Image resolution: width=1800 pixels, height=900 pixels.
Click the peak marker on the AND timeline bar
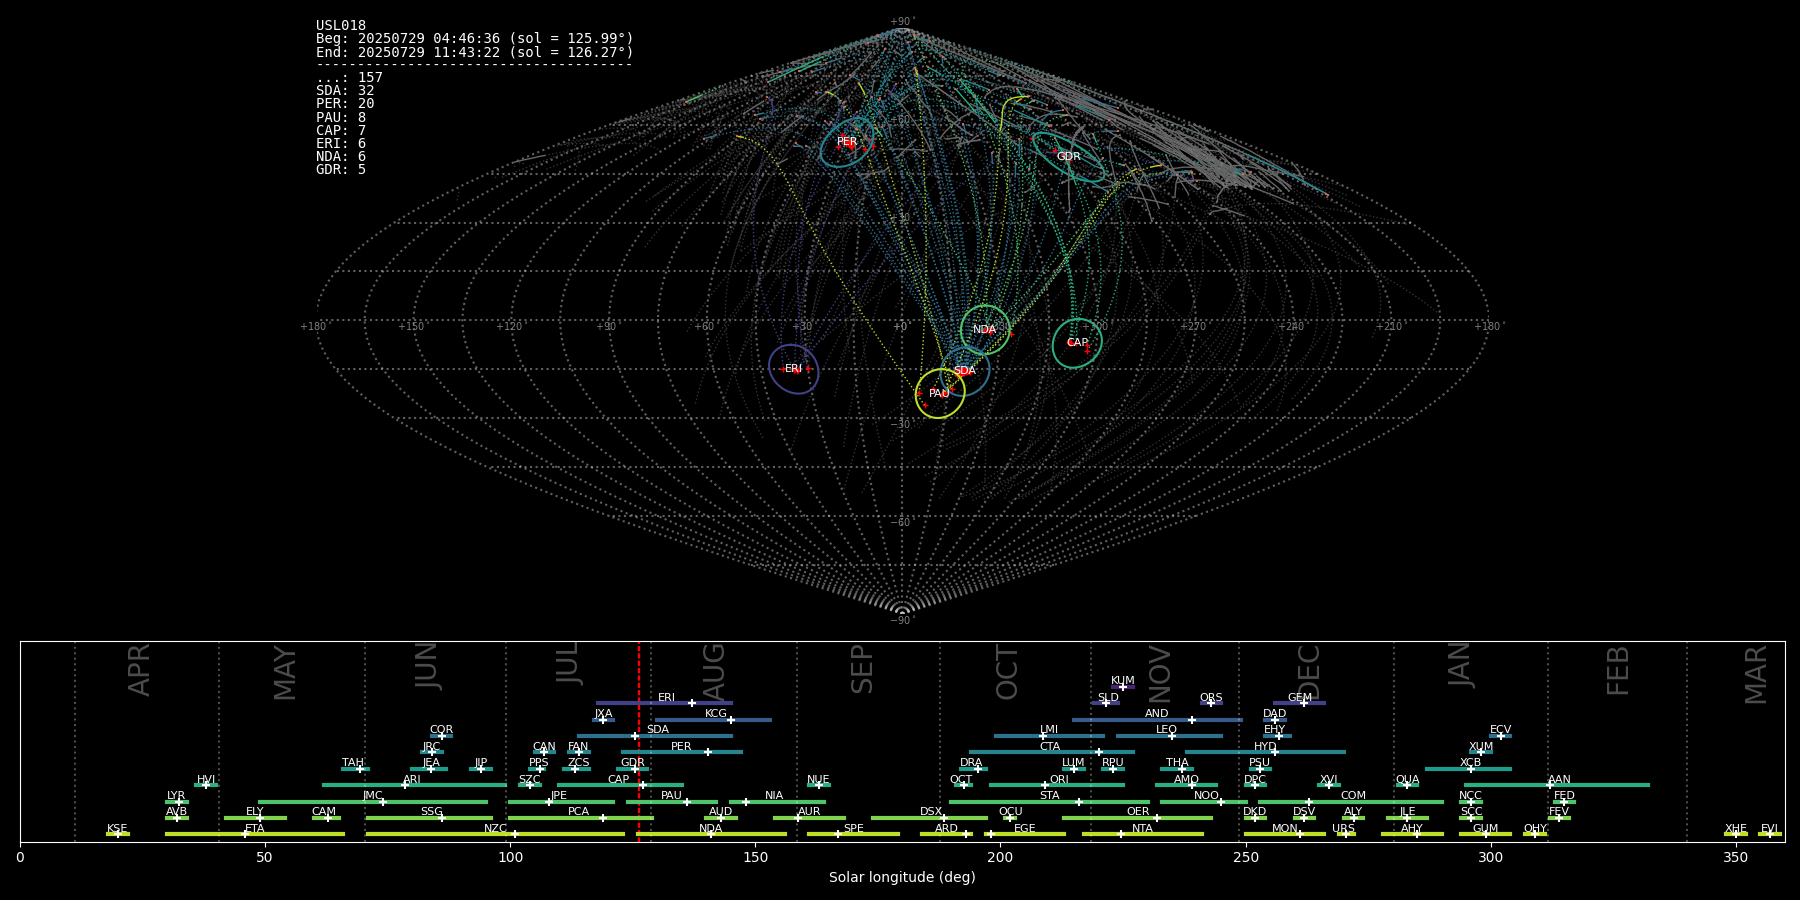1192,720
